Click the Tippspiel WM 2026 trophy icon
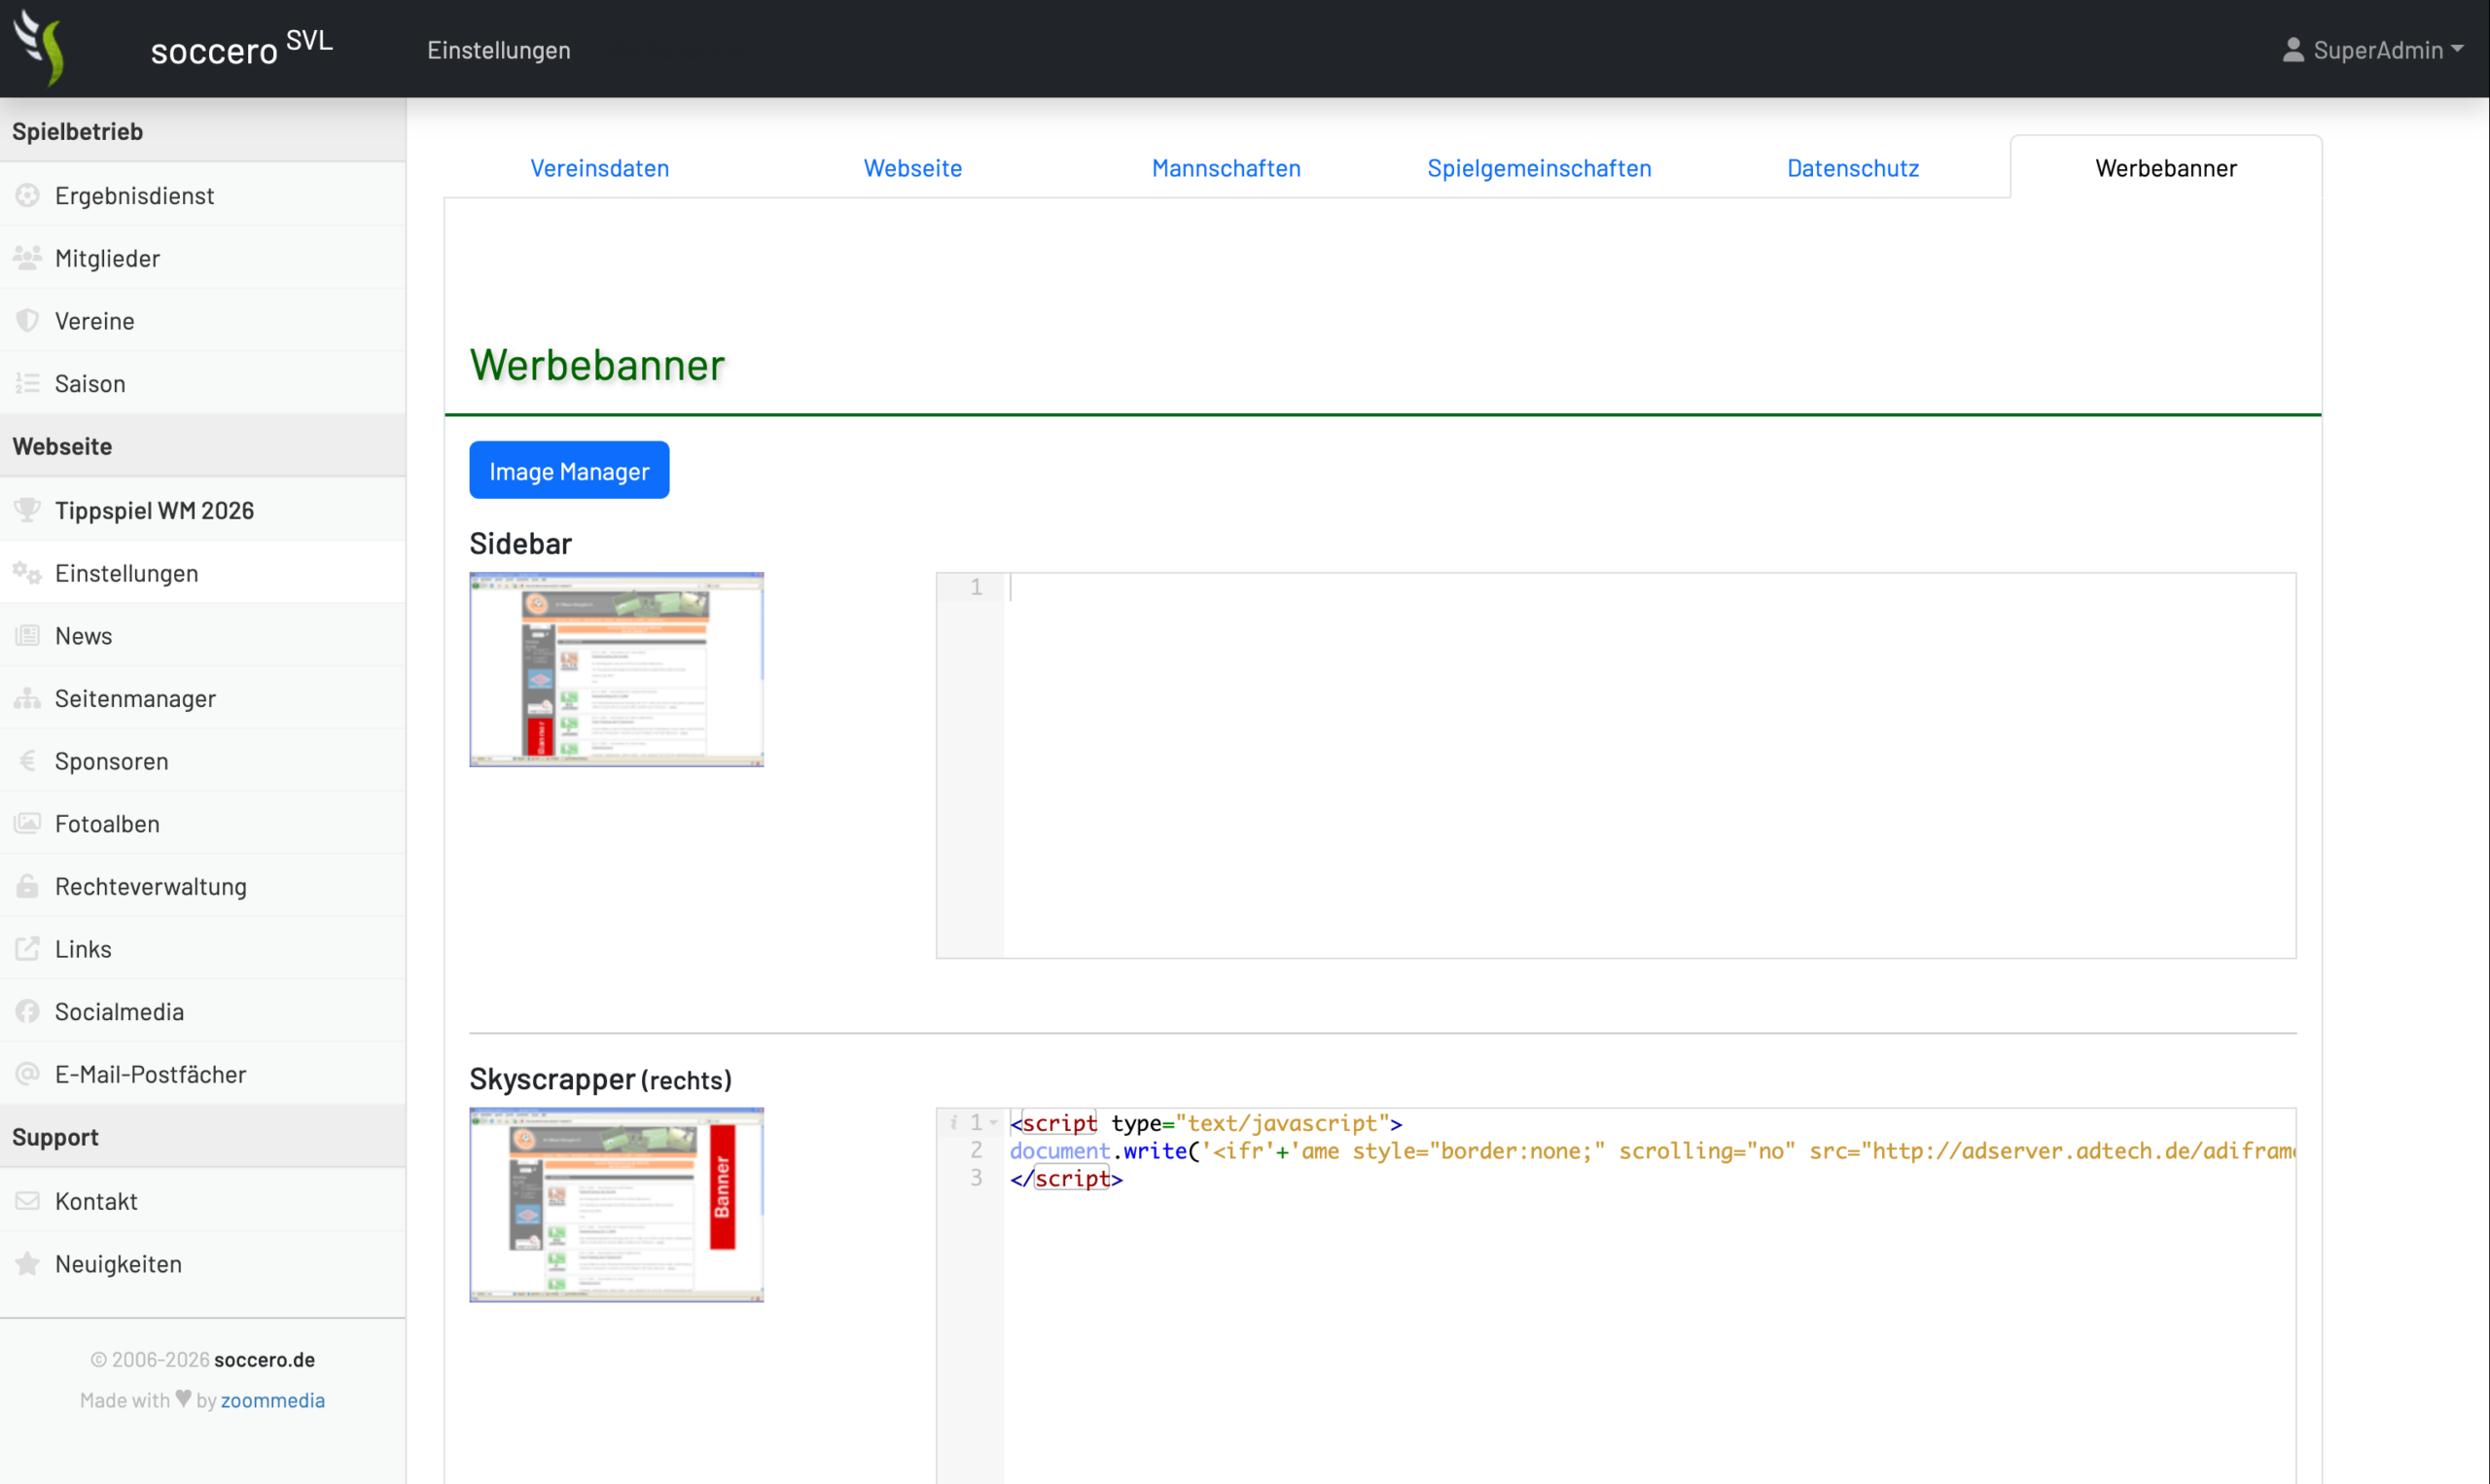The width and height of the screenshot is (2490, 1484). 28,510
